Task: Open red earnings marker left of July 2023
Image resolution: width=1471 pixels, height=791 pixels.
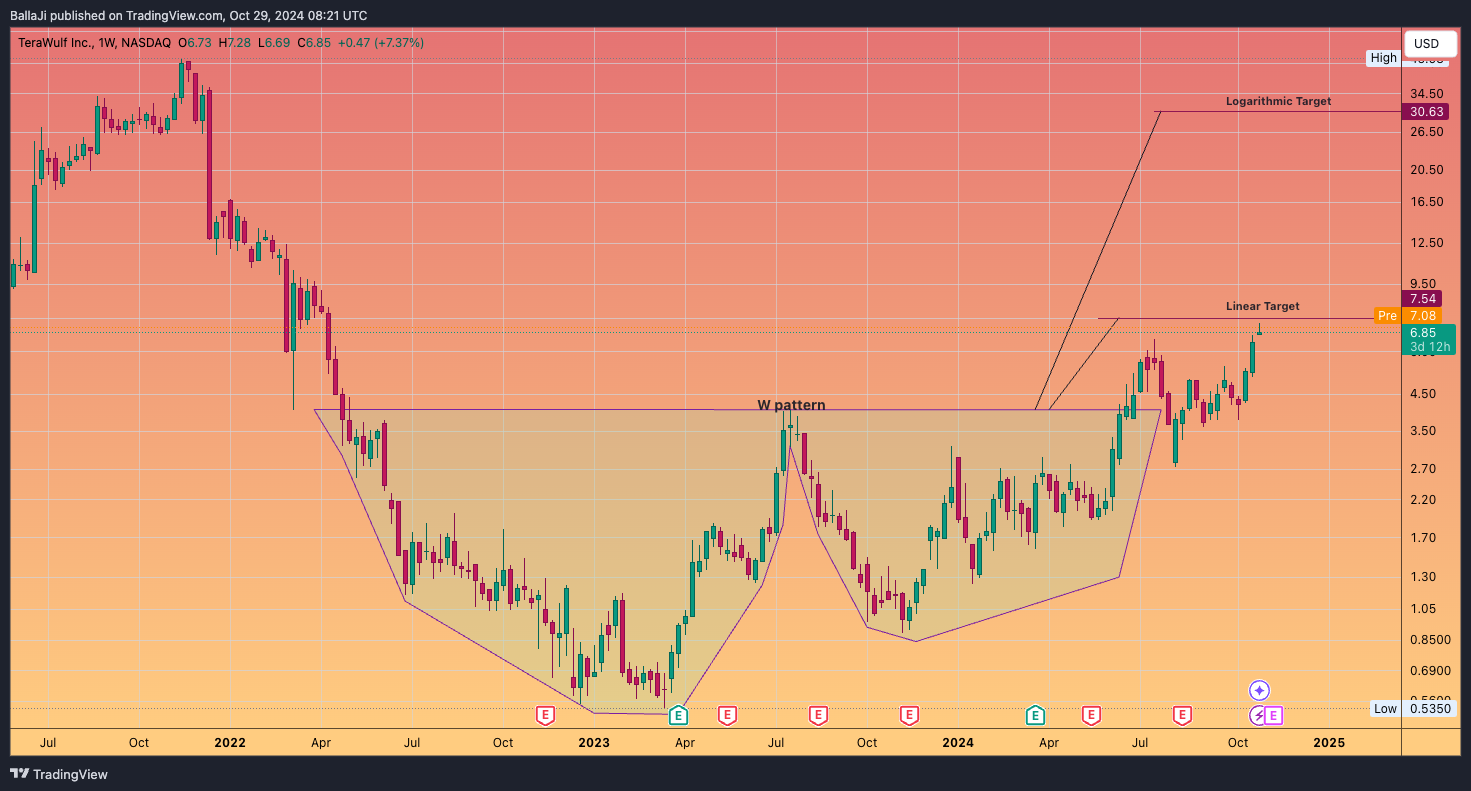Action: click(727, 715)
